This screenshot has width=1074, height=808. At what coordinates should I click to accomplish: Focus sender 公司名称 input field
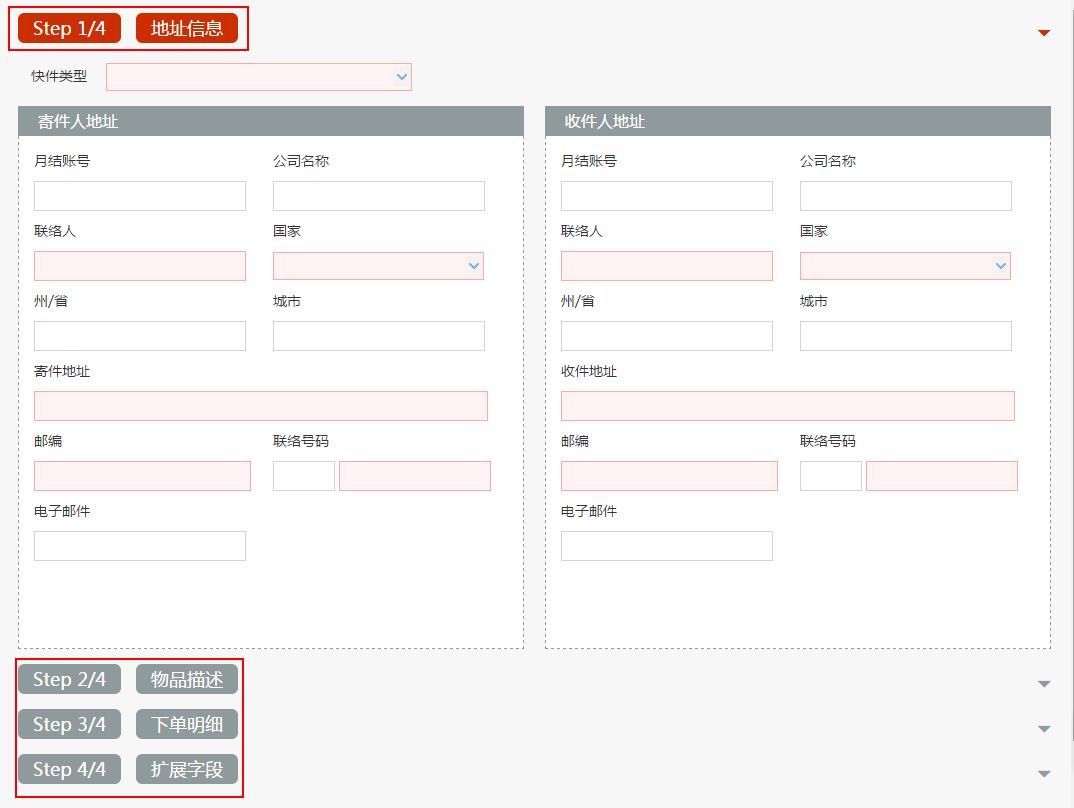coord(378,196)
